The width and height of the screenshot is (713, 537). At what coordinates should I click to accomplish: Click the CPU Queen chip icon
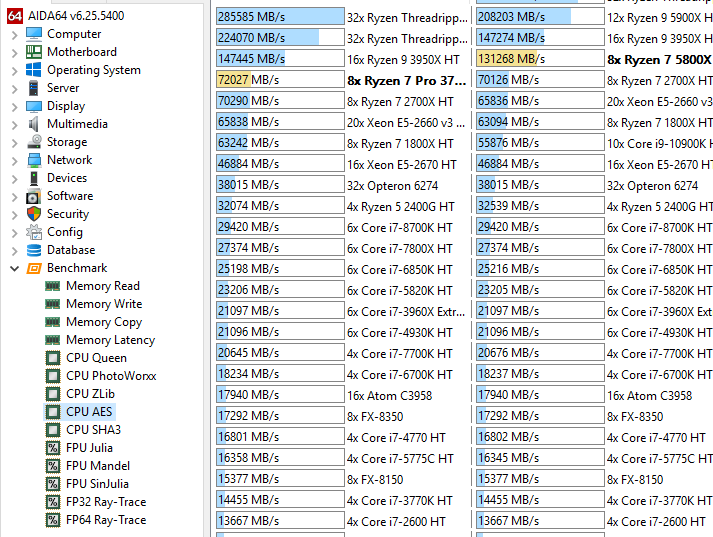(53, 358)
